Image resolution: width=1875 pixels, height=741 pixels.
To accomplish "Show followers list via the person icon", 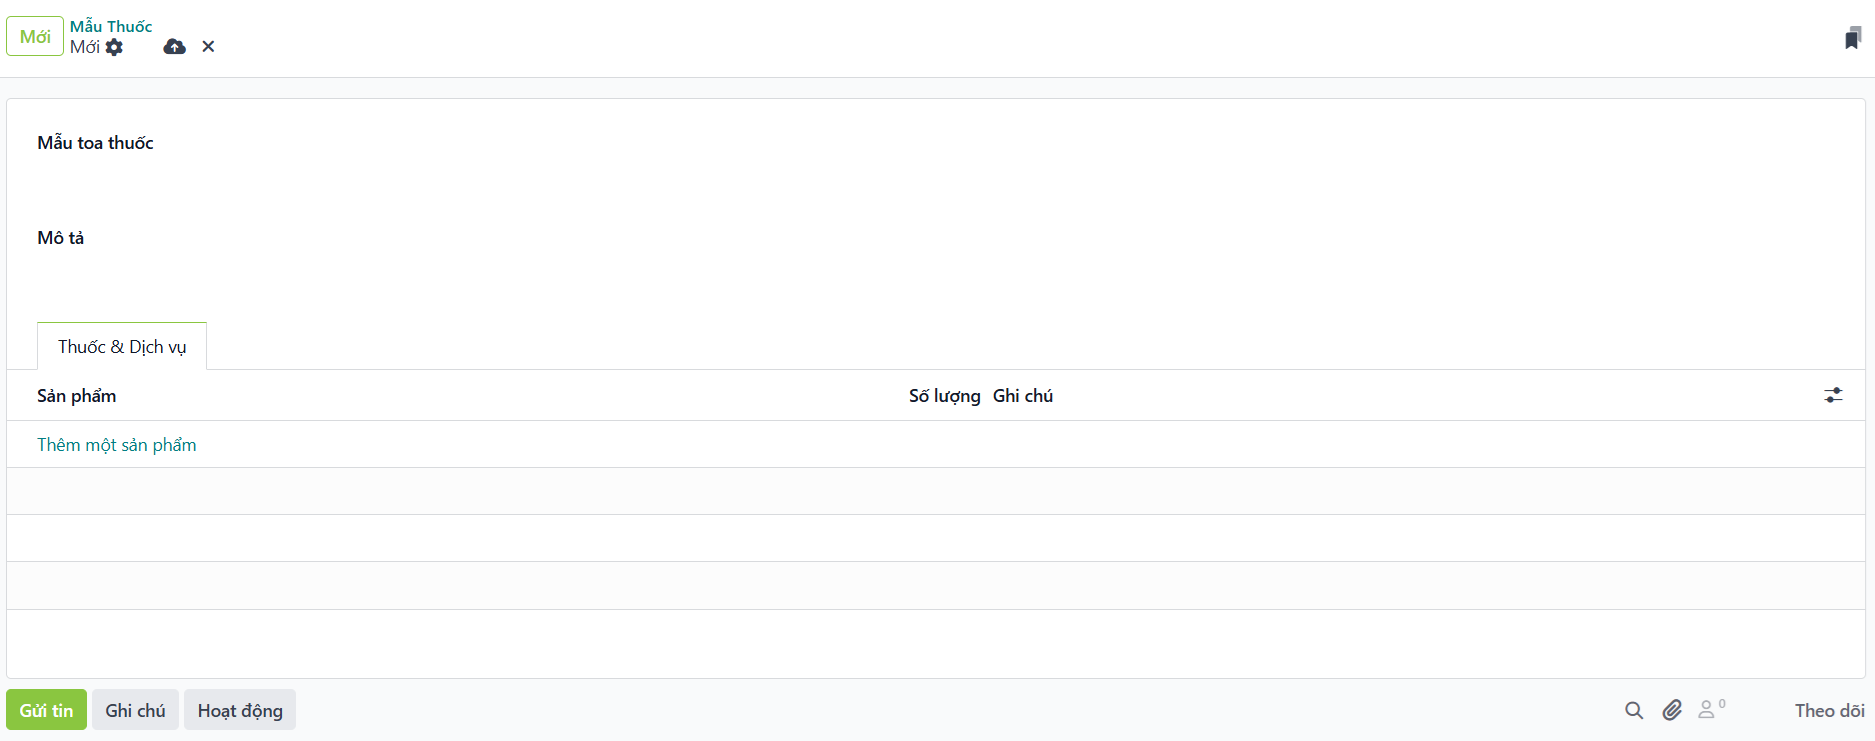I will coord(1708,710).
